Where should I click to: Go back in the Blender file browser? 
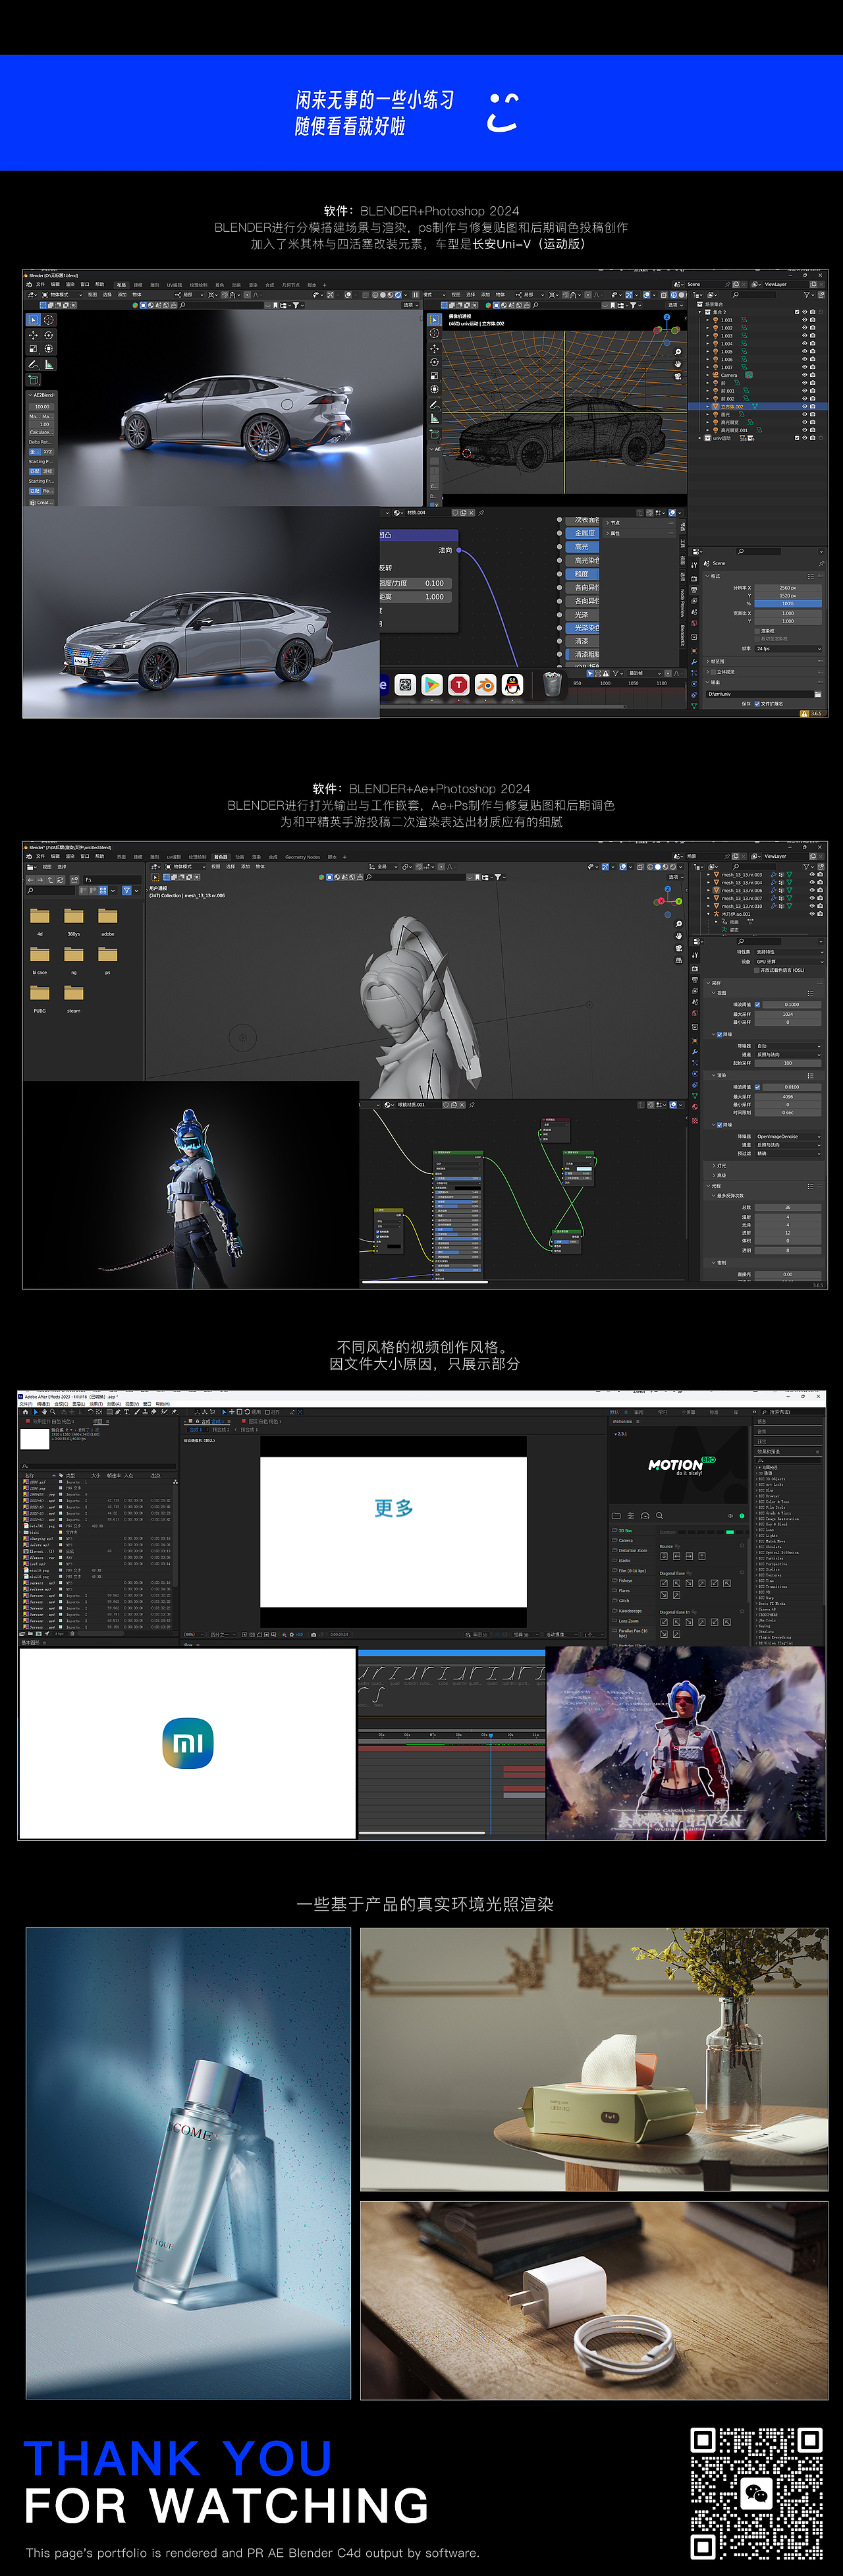point(31,879)
